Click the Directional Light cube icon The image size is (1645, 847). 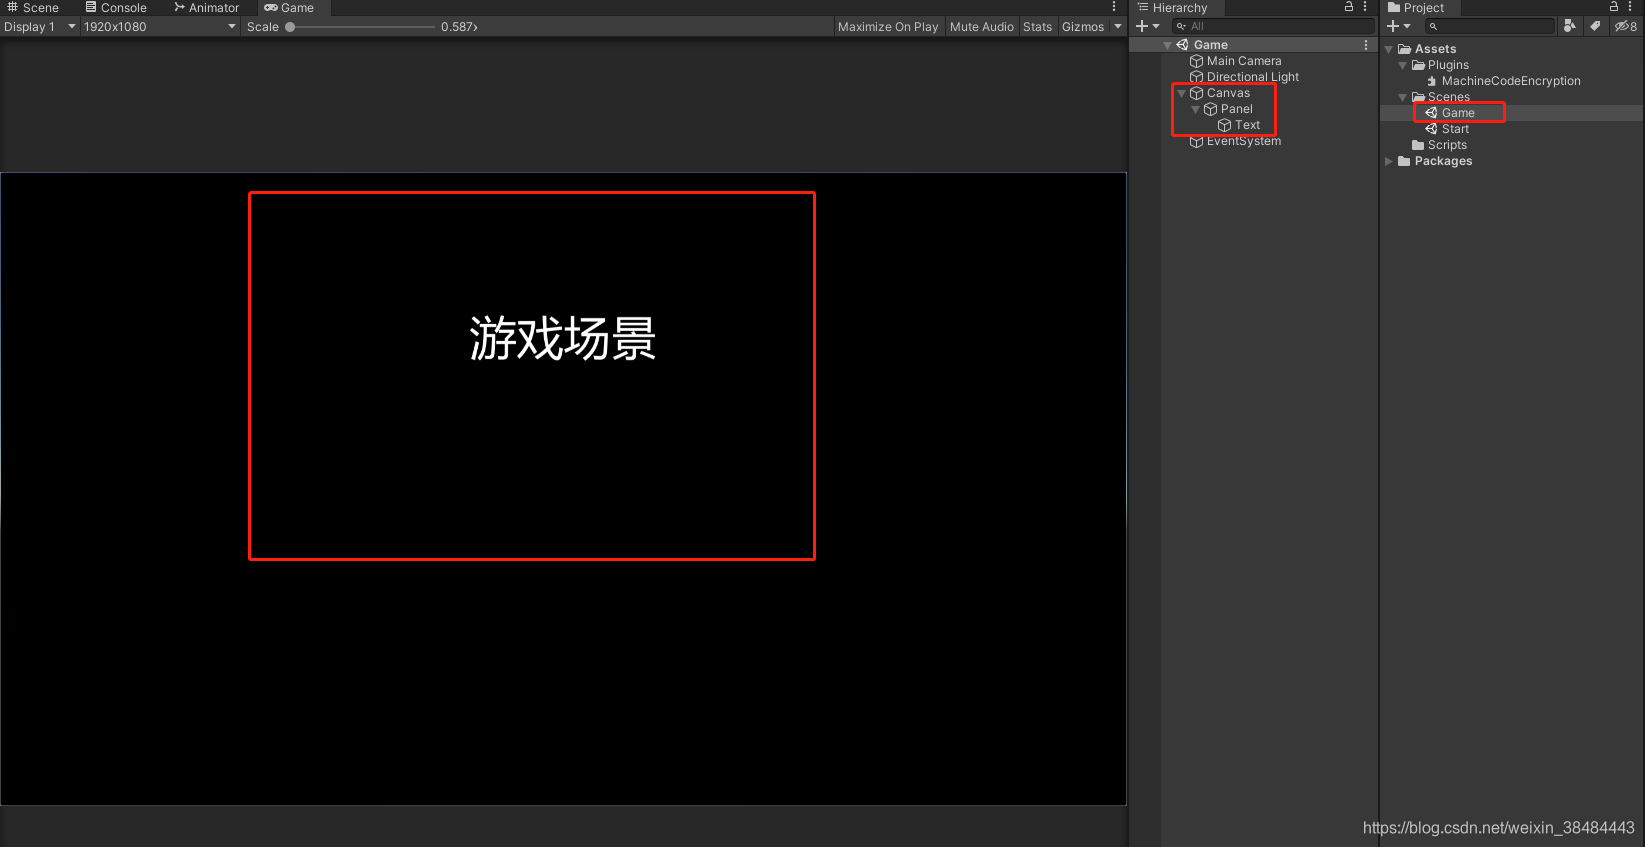(x=1196, y=77)
